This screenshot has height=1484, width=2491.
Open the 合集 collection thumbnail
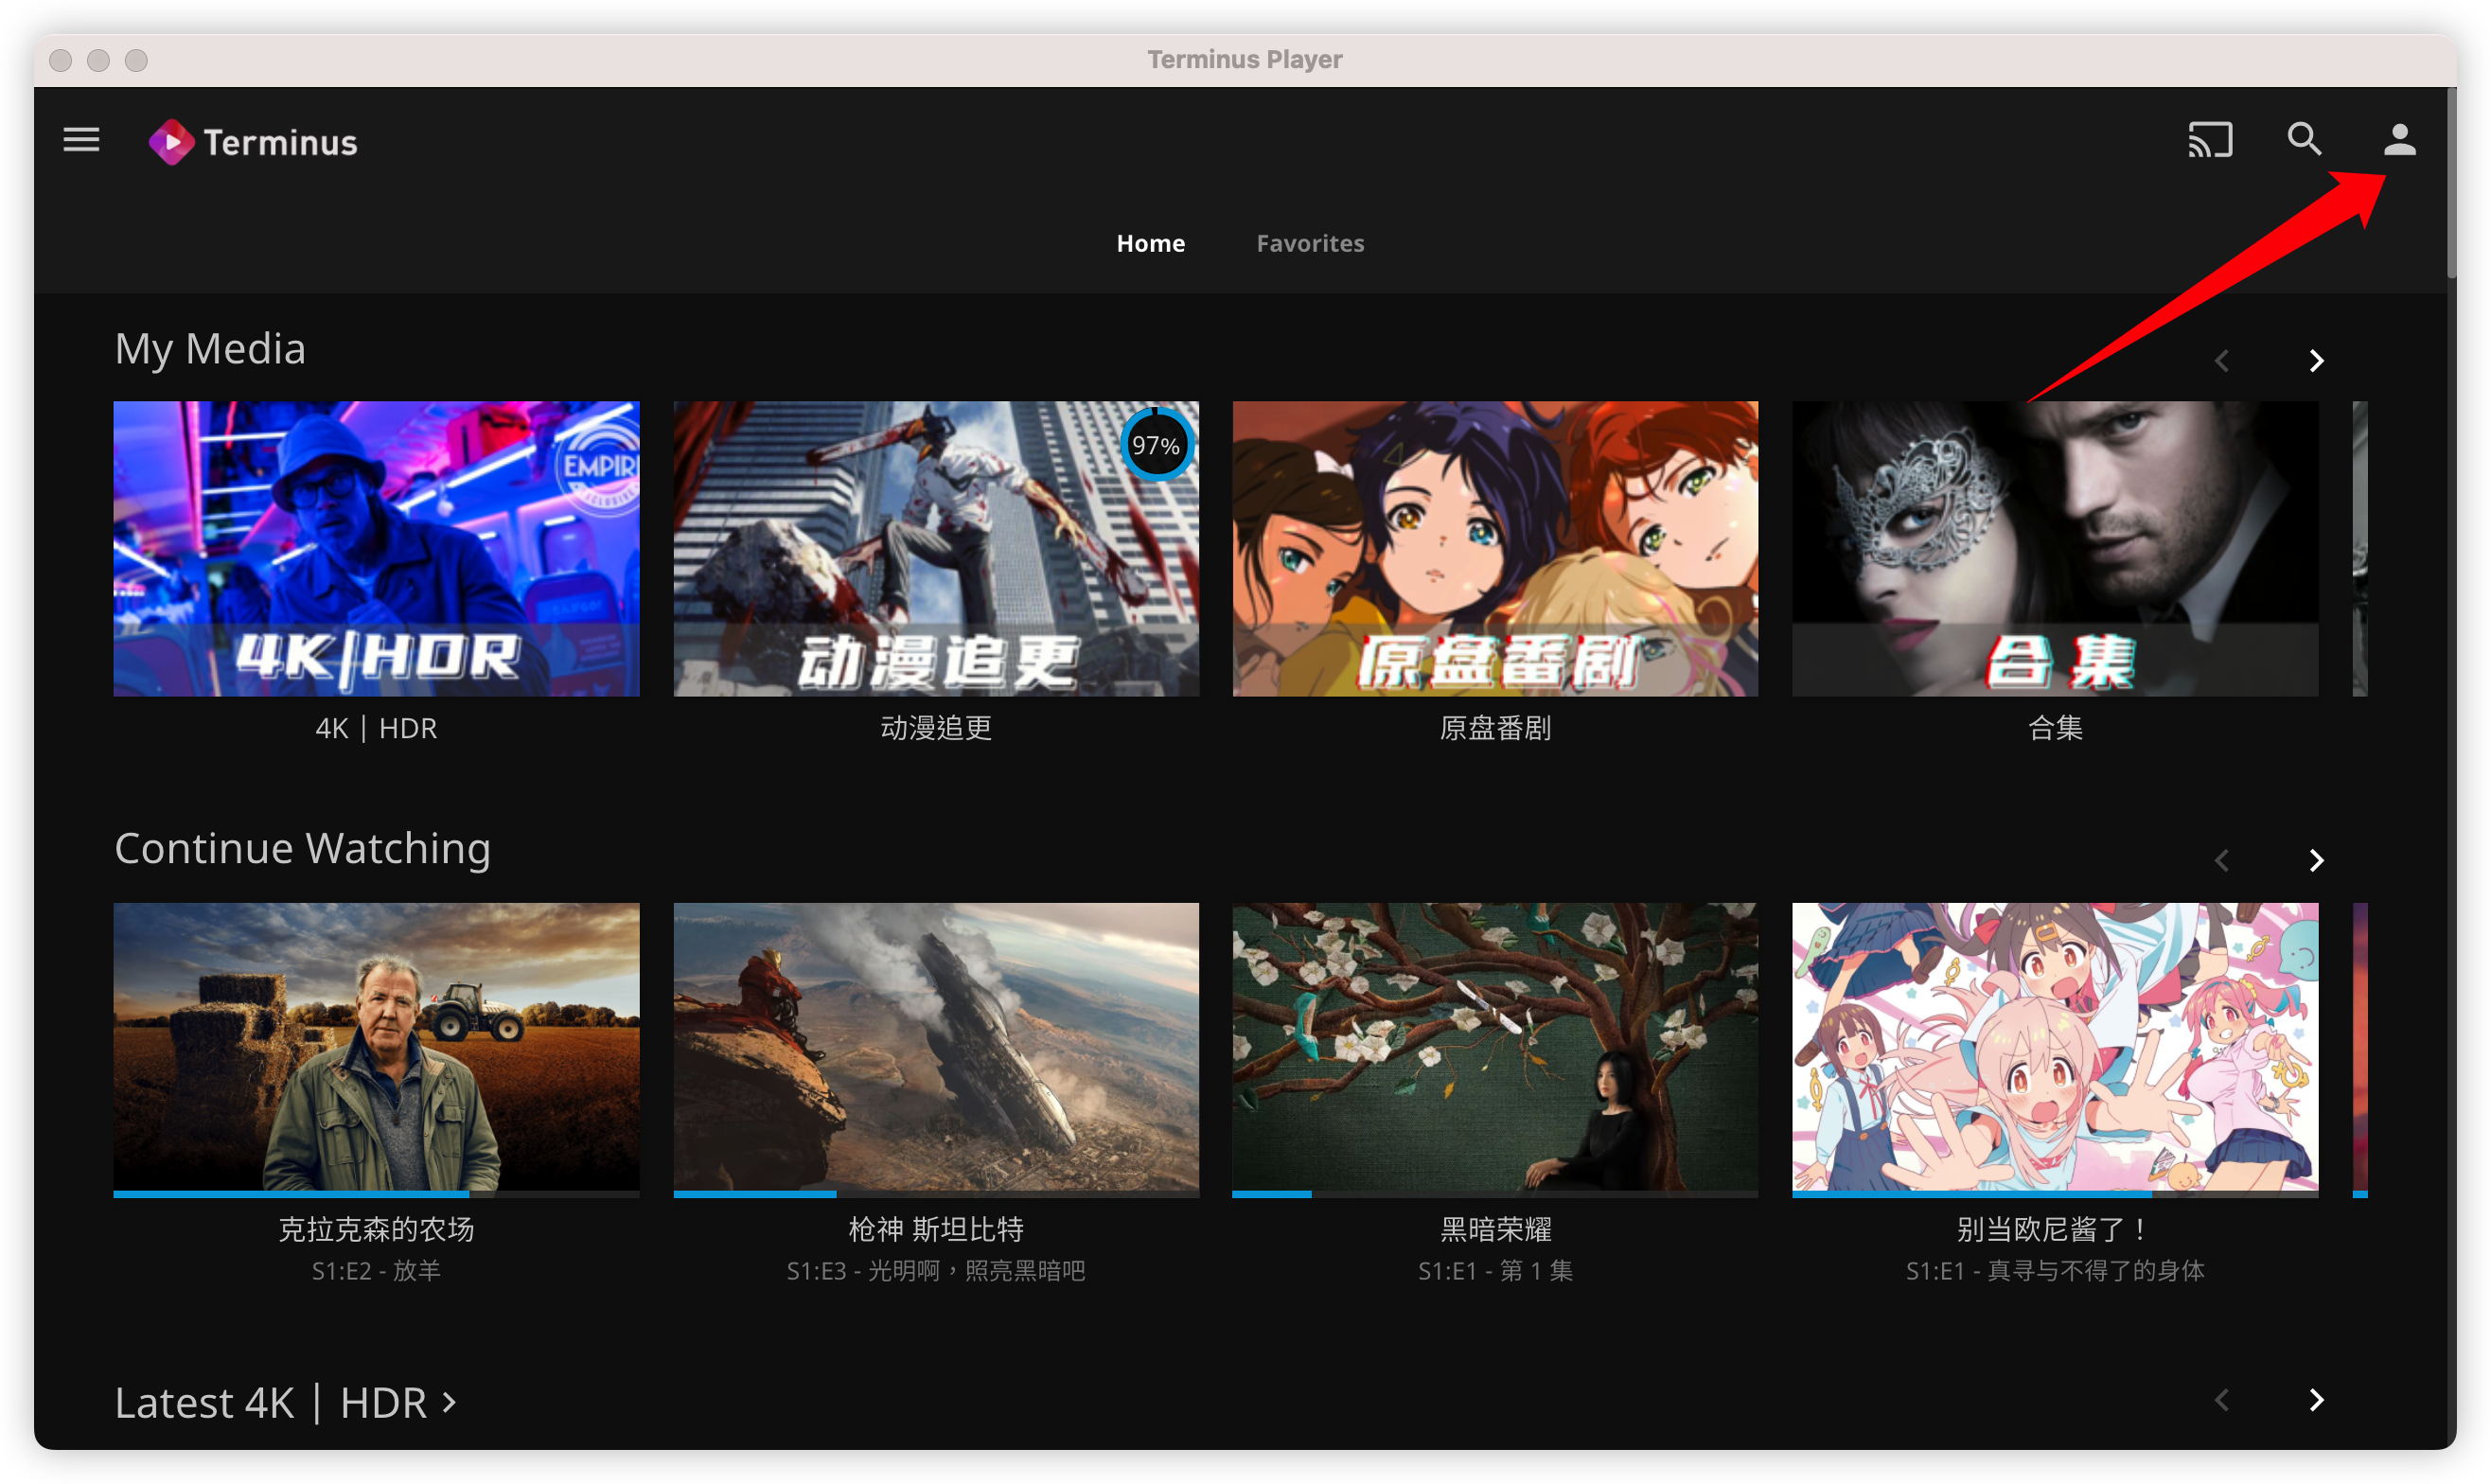(x=2054, y=548)
